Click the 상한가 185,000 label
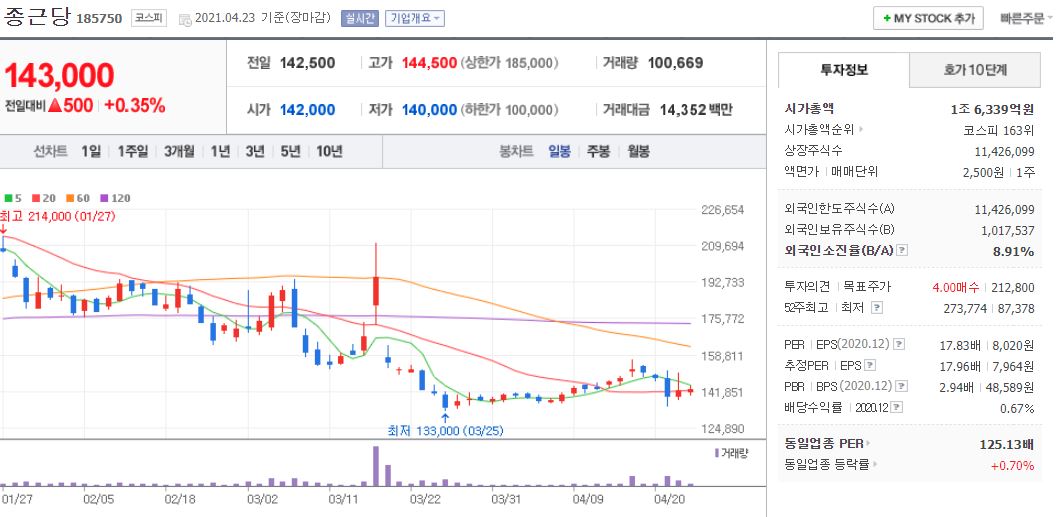1059x517 pixels. [509, 64]
